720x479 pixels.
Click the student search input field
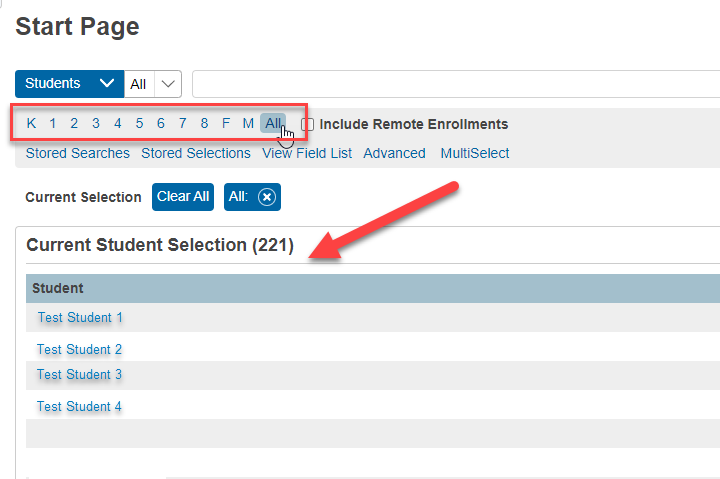tap(455, 84)
